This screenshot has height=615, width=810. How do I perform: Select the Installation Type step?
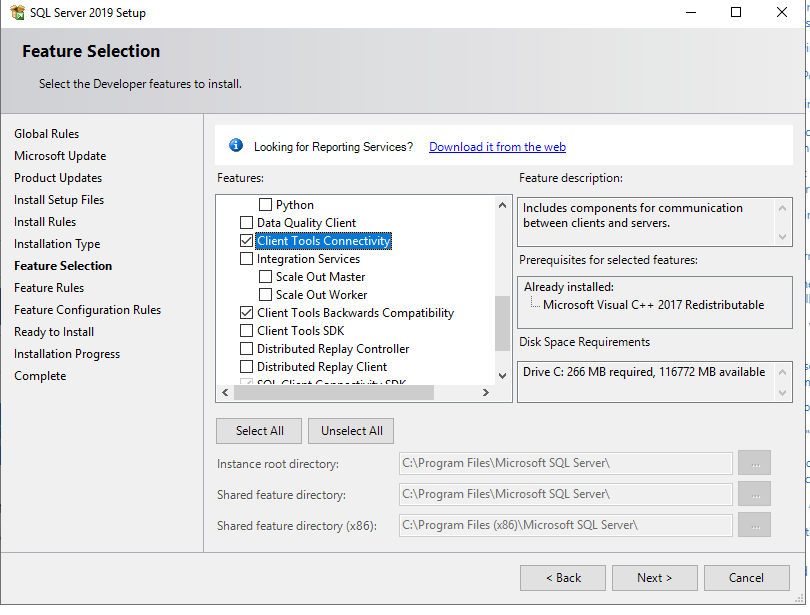pyautogui.click(x=57, y=244)
